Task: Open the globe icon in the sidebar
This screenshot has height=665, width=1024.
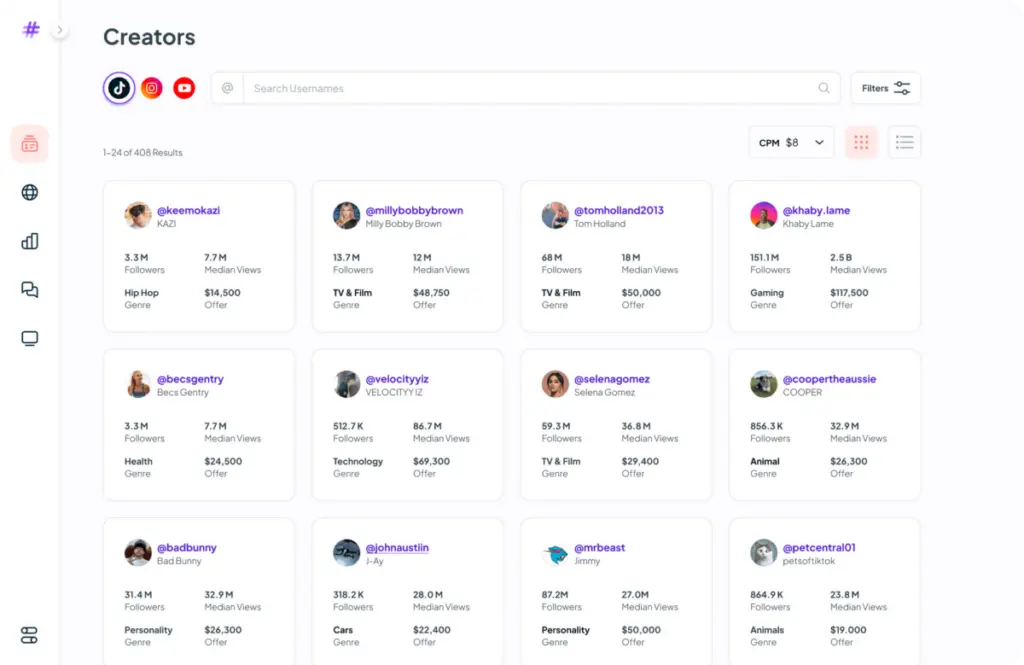Action: [x=29, y=192]
